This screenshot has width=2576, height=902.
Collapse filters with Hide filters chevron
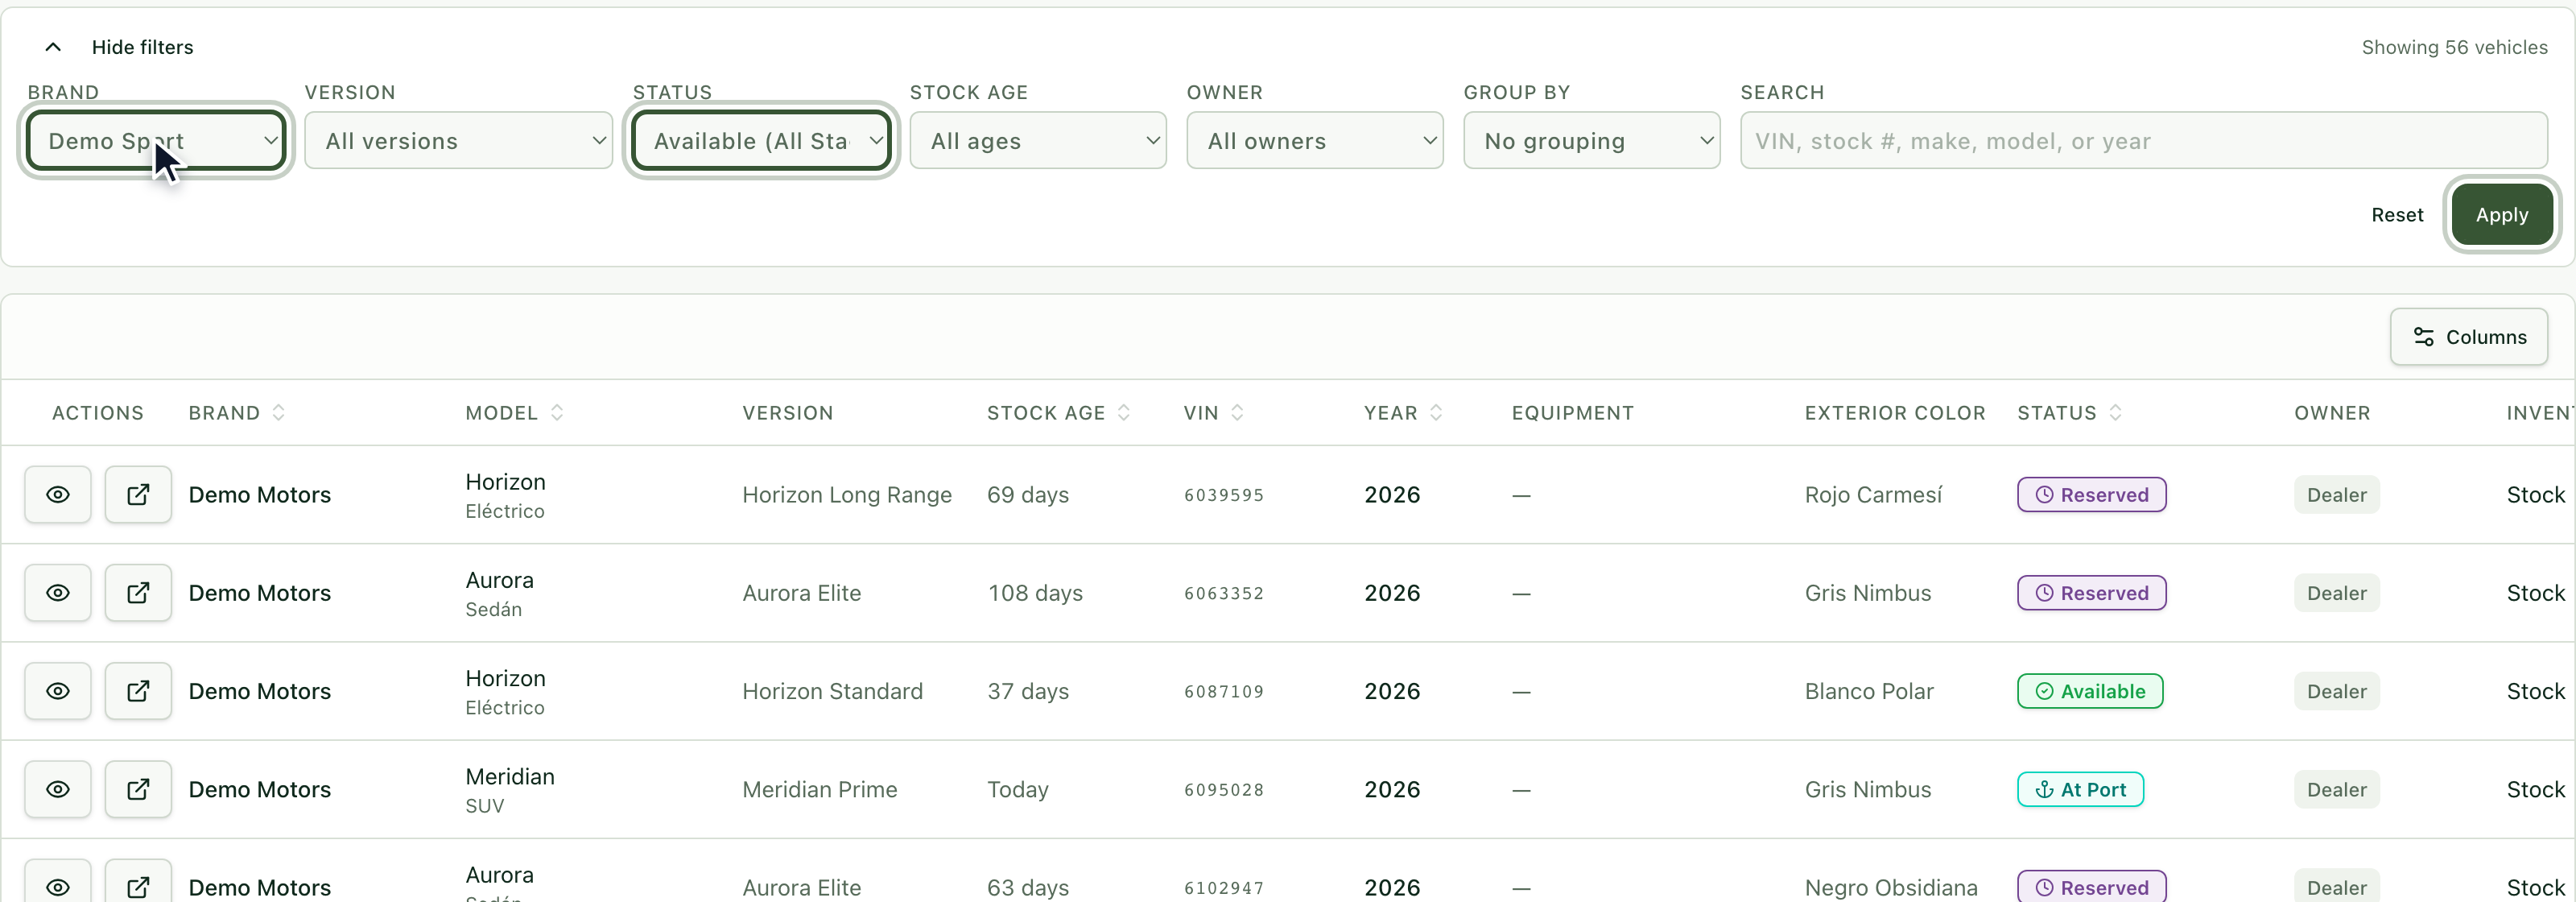coord(54,47)
